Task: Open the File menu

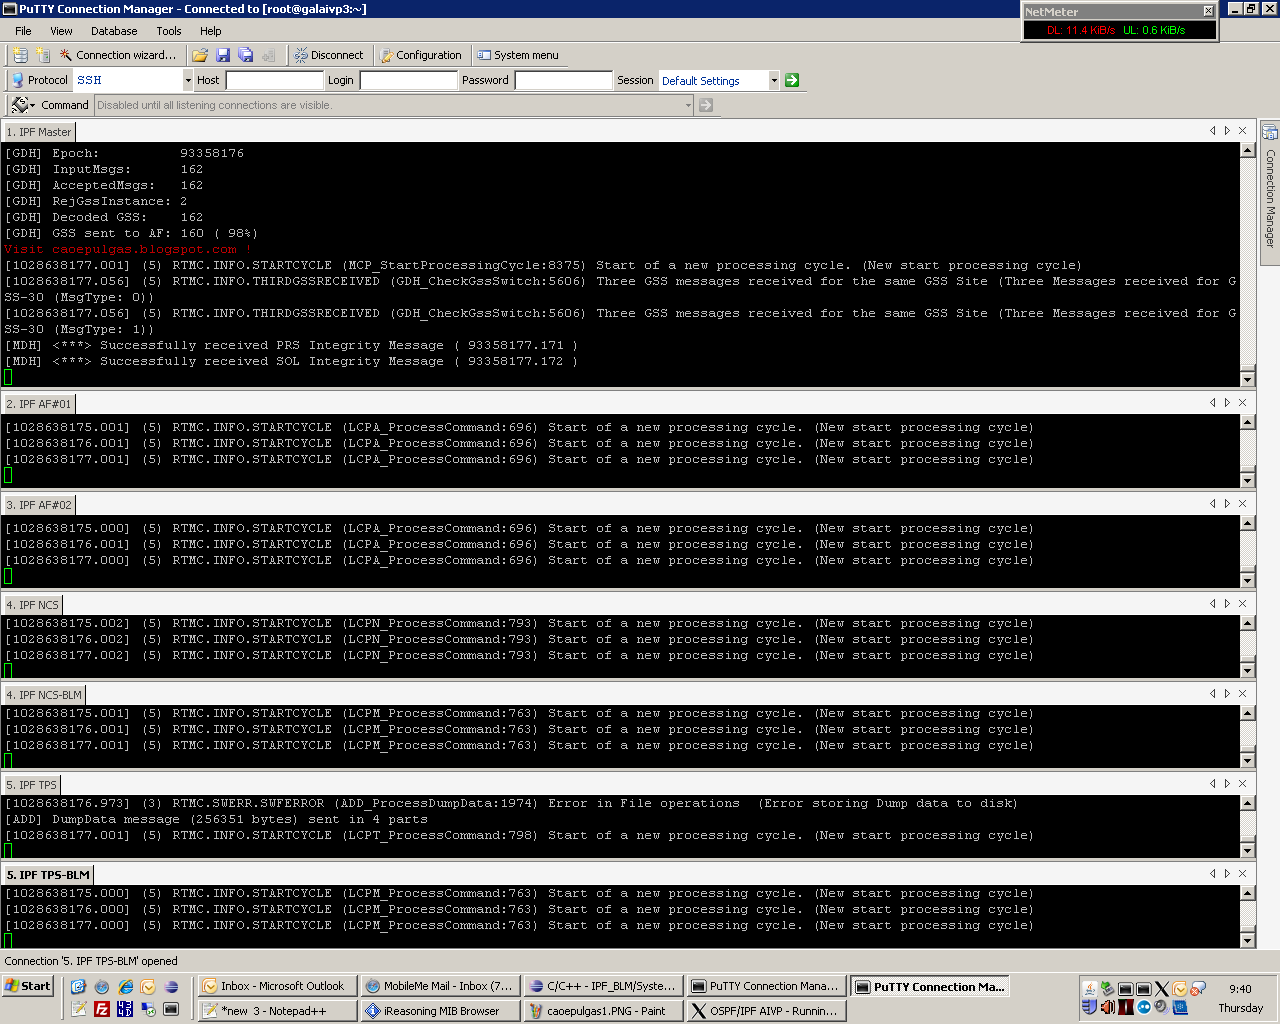Action: click(23, 31)
